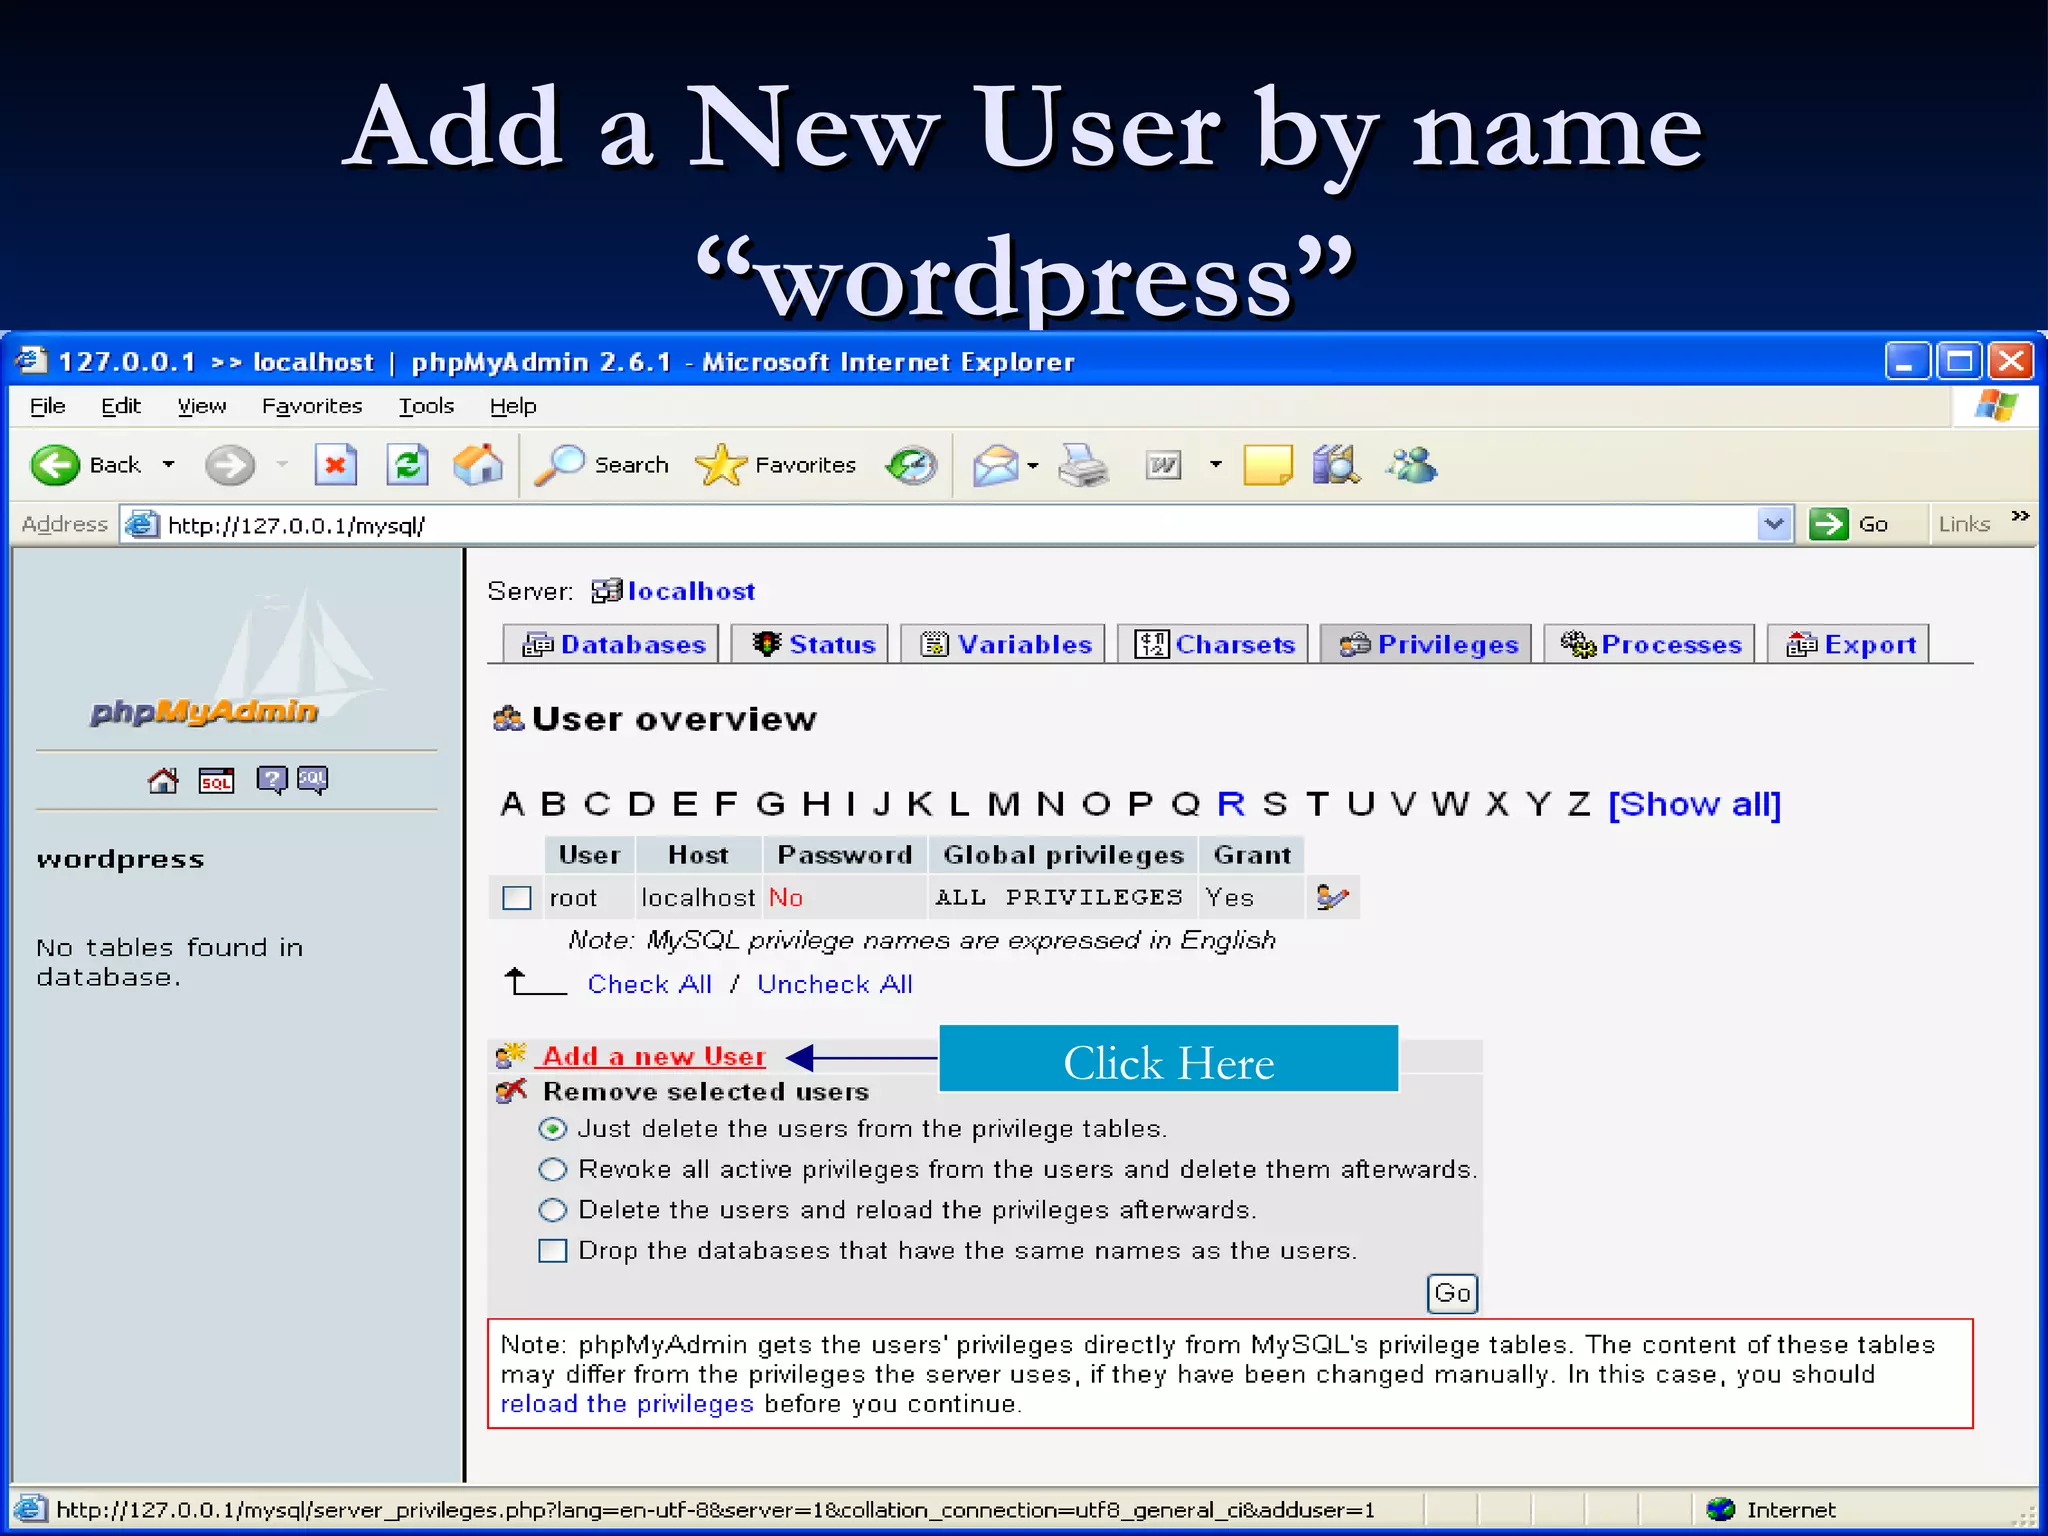
Task: Open the Mail envelope icon
Action: click(995, 465)
